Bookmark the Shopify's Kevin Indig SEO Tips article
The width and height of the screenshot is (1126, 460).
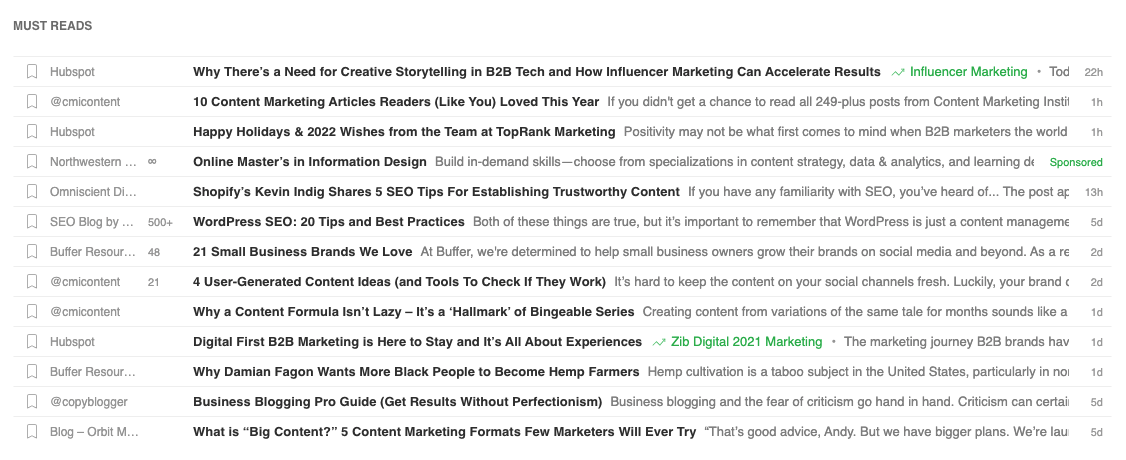coord(32,192)
